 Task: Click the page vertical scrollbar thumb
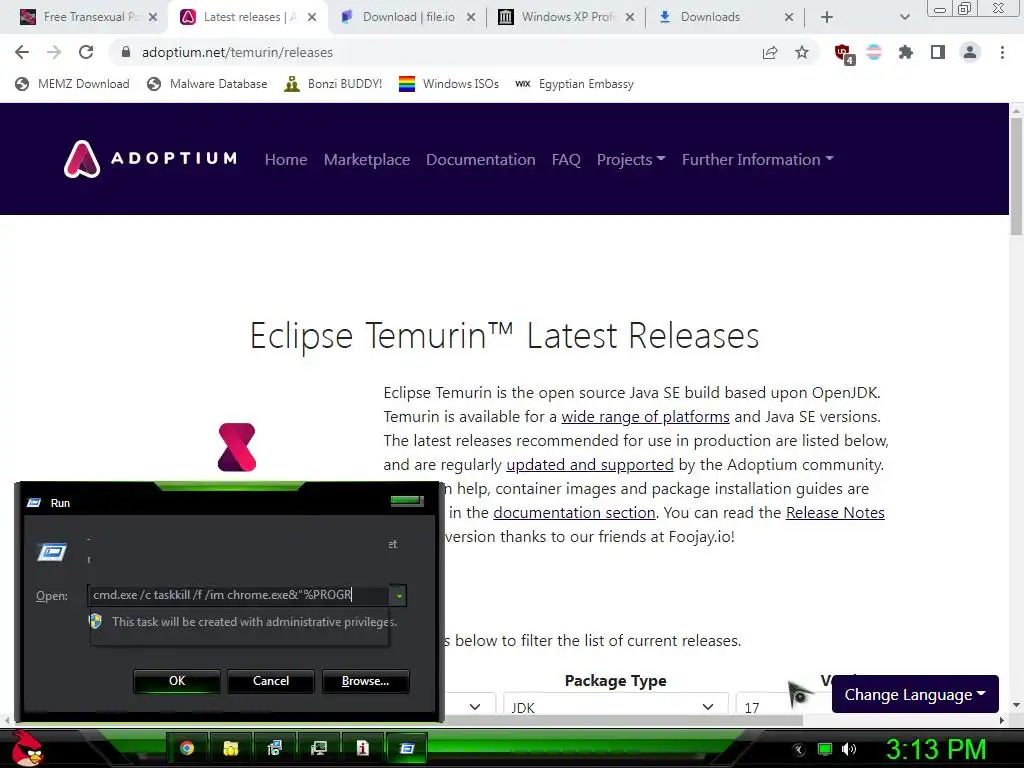pyautogui.click(x=1016, y=176)
